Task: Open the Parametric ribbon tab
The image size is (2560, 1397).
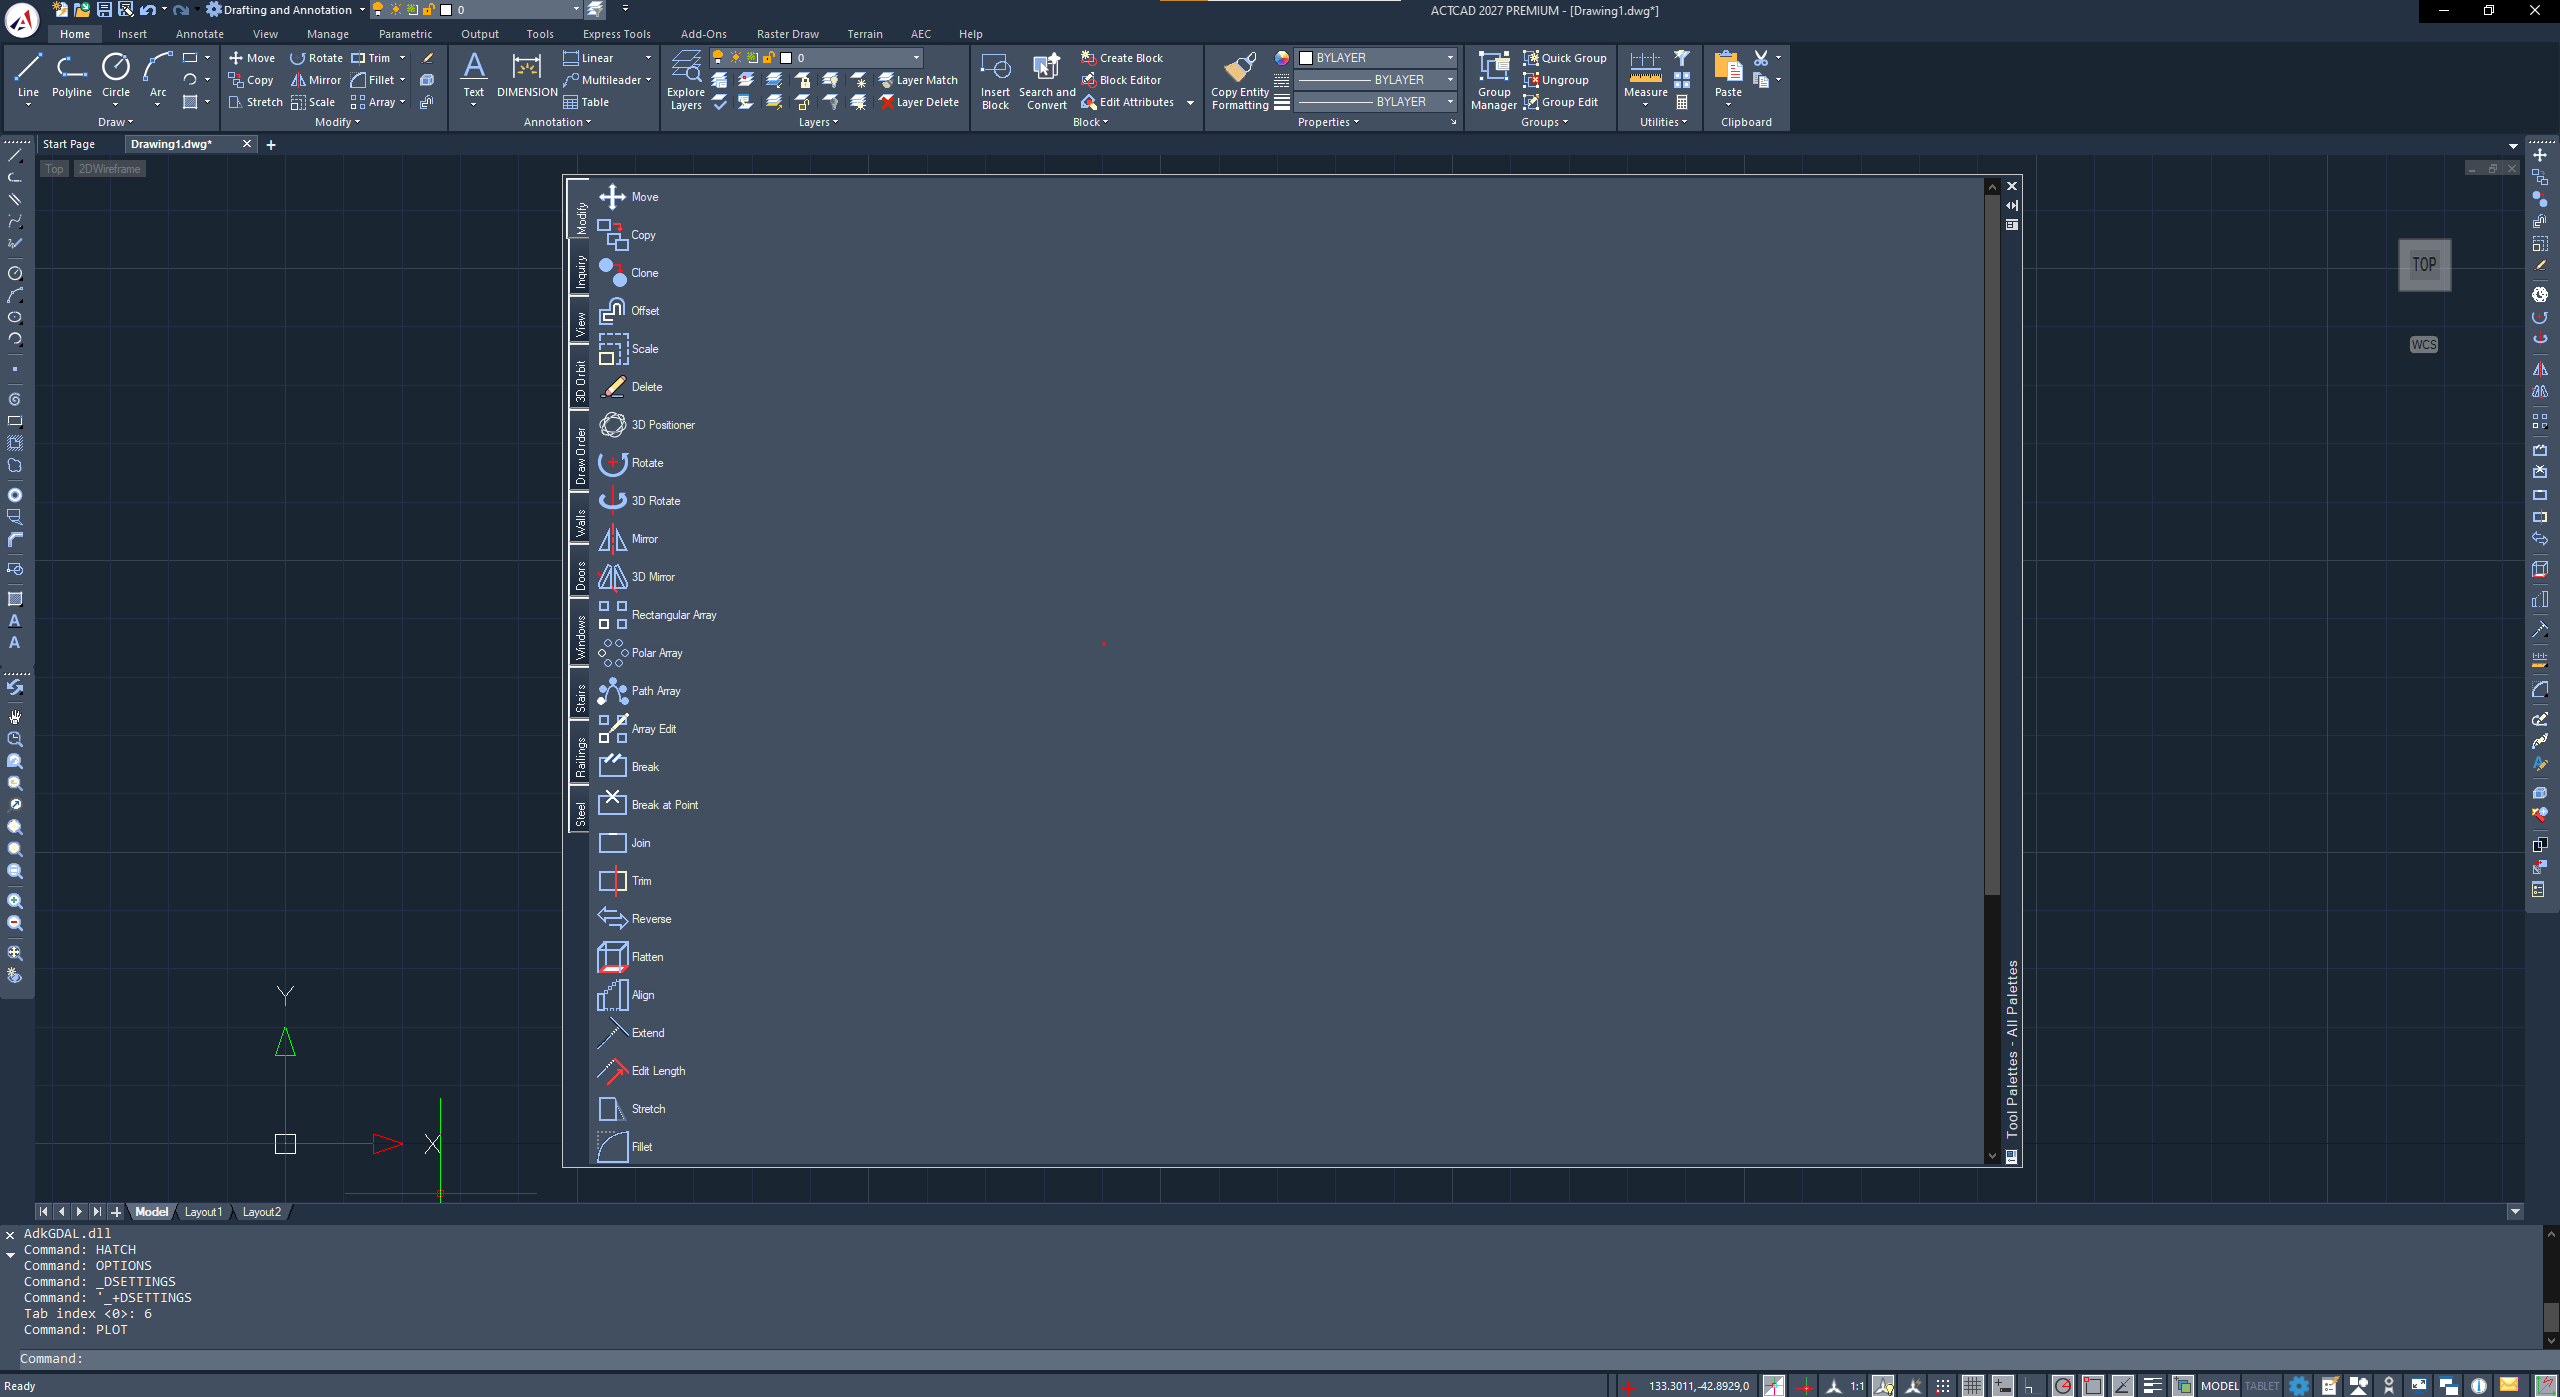Action: pyautogui.click(x=405, y=34)
